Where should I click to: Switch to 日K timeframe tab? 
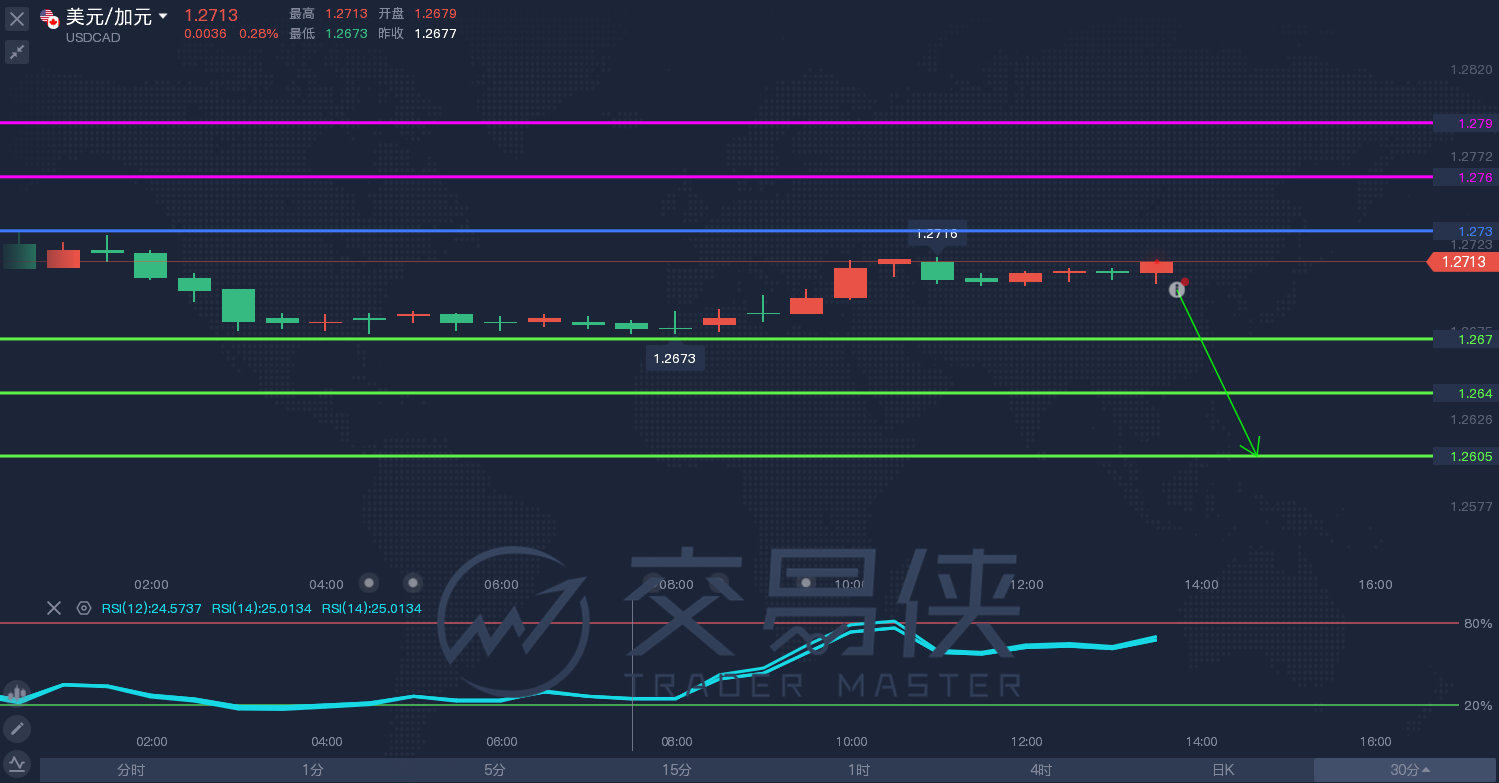click(1223, 770)
